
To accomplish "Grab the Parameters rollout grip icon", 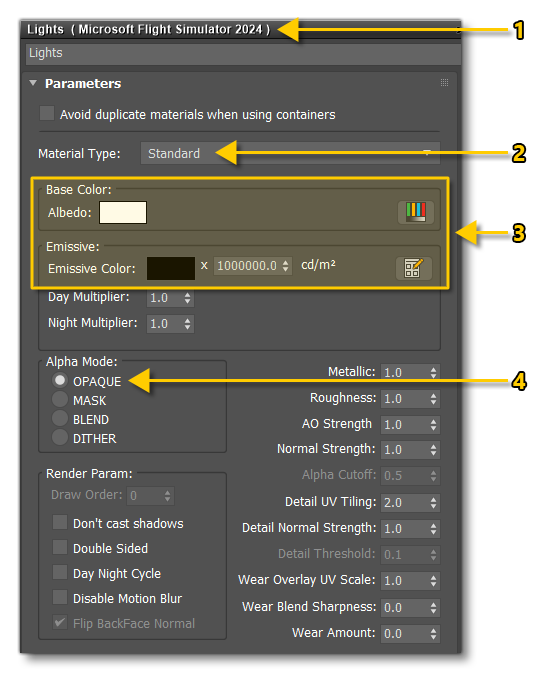I will 444,83.
